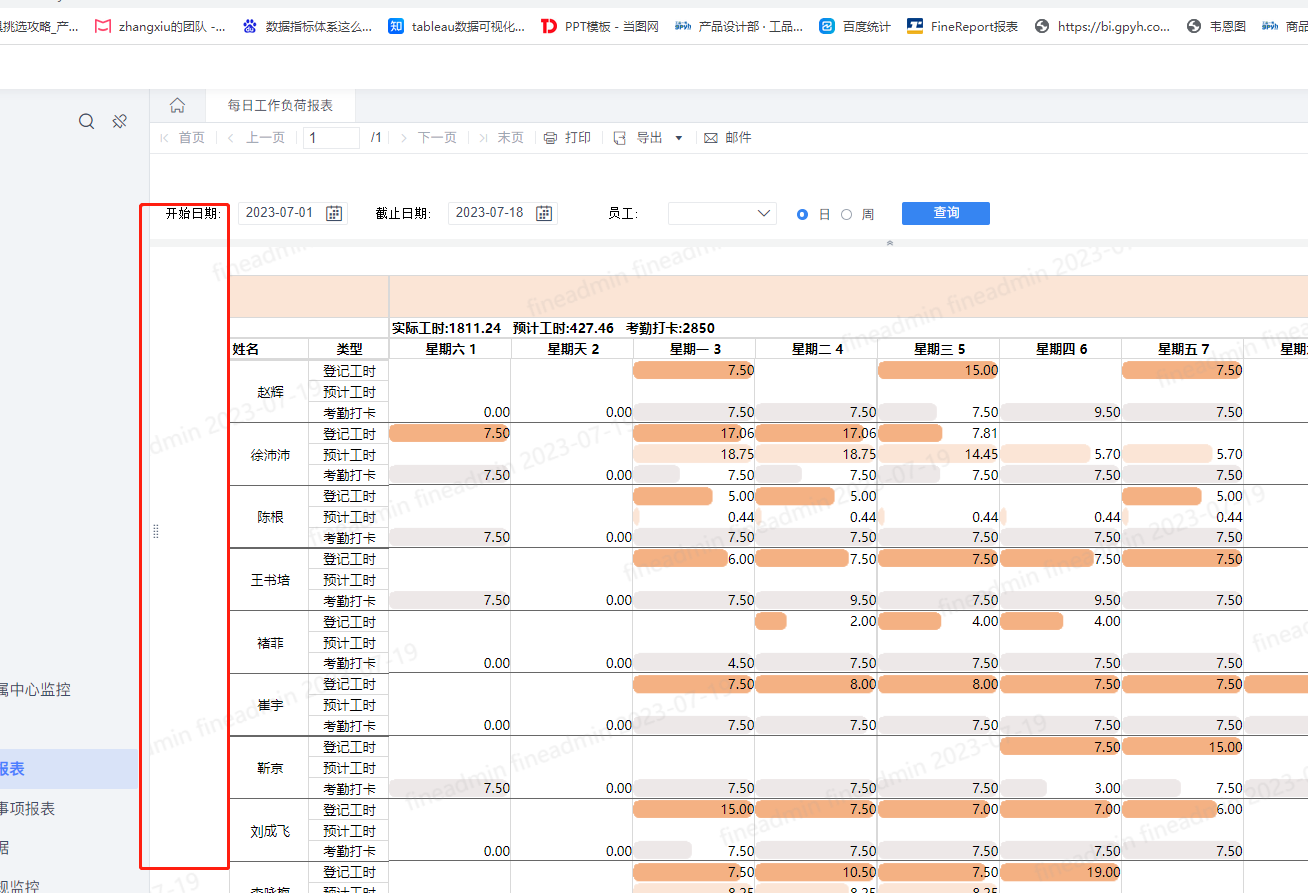The width and height of the screenshot is (1308, 893).
Task: Open the zhangxiu的团队 bookmark
Action: pos(160,27)
